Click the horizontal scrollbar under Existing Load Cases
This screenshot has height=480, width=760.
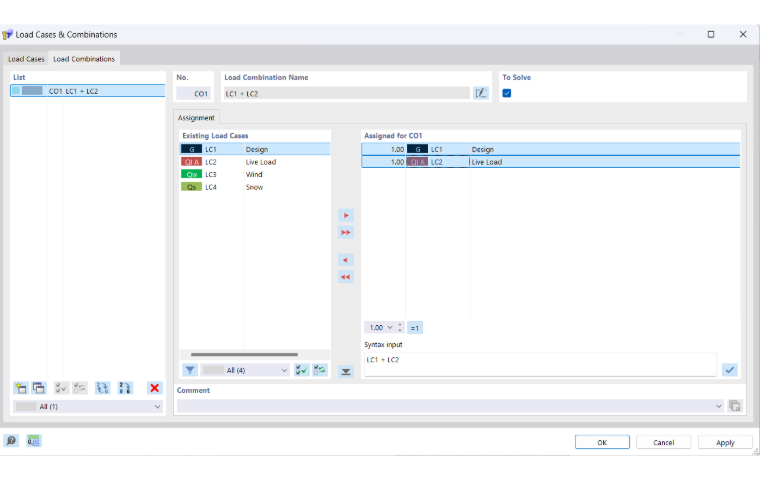pyautogui.click(x=244, y=354)
